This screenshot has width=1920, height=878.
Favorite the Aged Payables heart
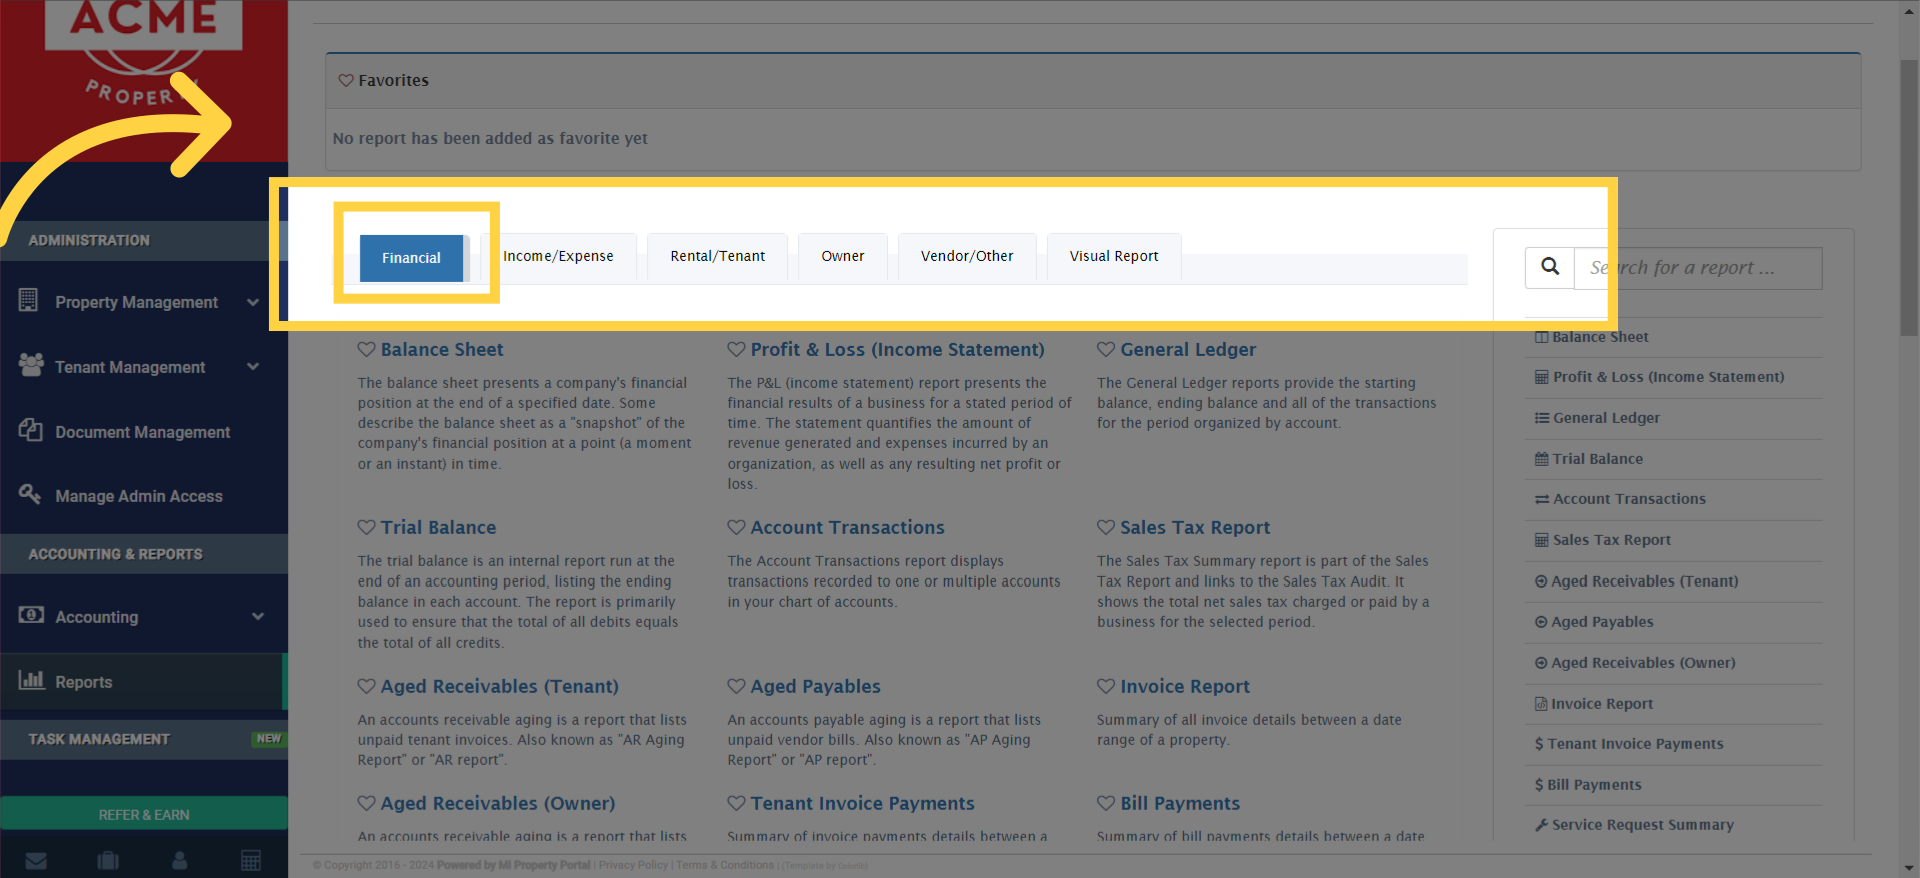pos(737,686)
